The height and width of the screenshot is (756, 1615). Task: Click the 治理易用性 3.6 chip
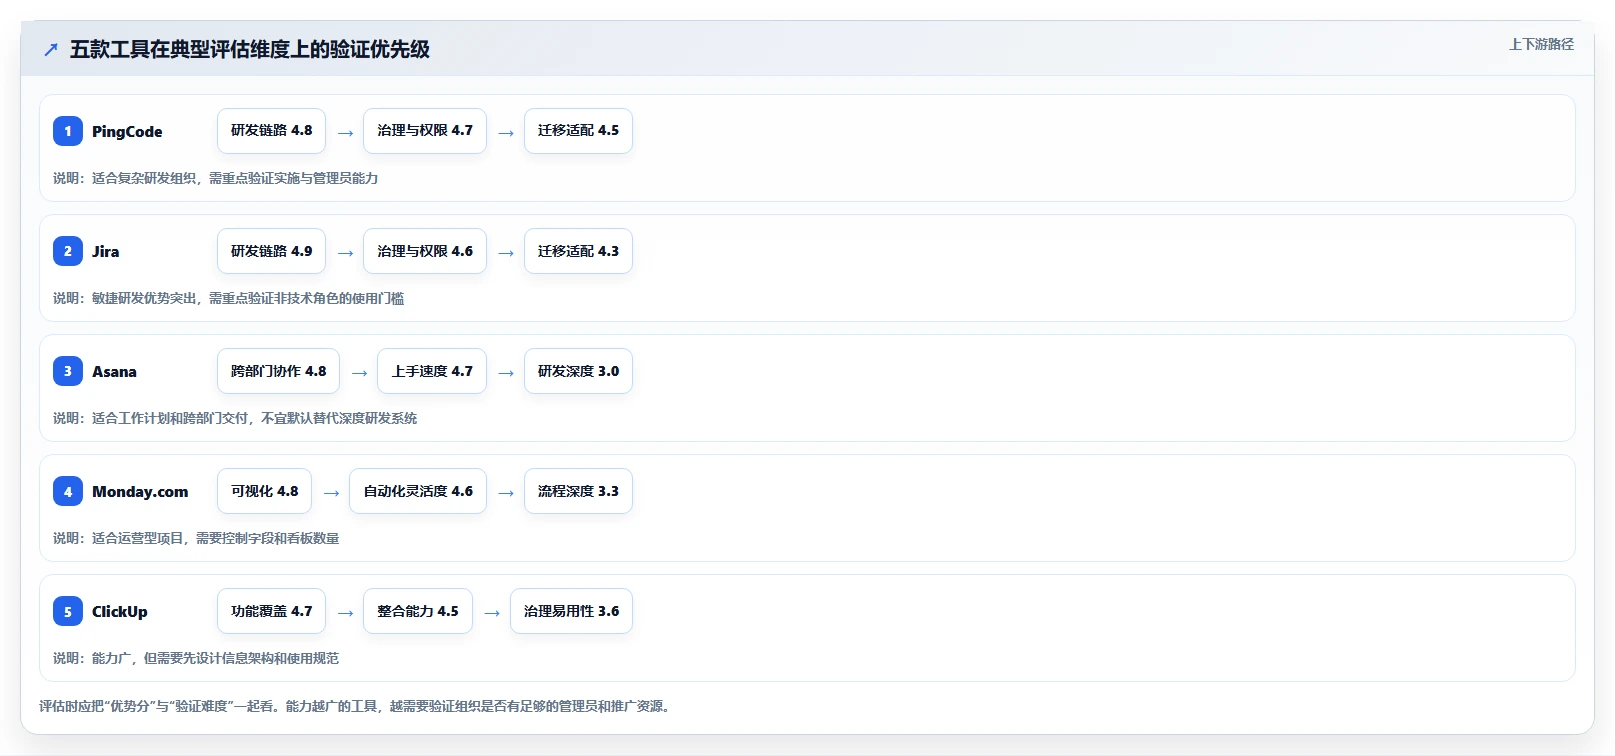571,611
